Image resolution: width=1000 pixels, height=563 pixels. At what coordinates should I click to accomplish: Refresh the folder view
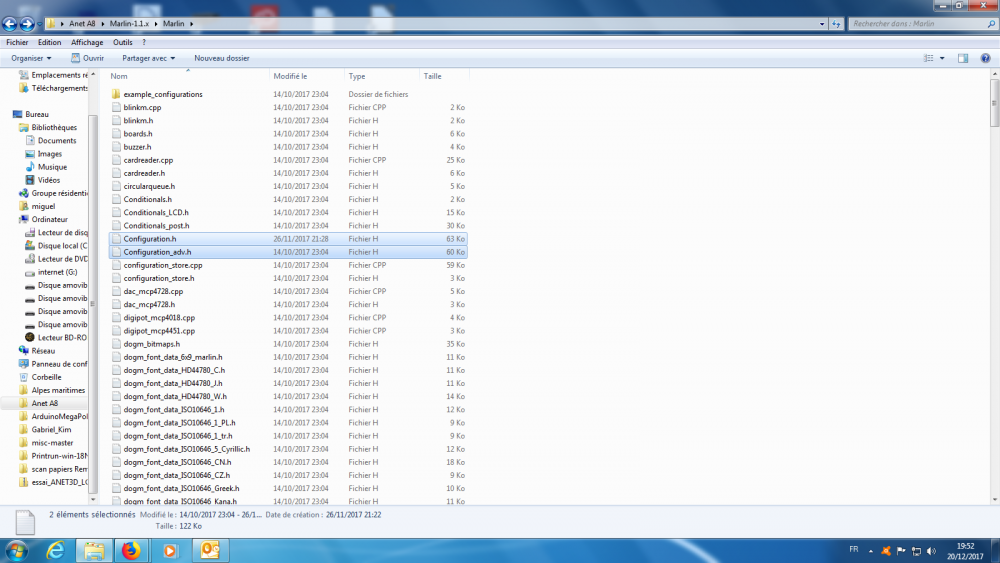click(x=836, y=24)
